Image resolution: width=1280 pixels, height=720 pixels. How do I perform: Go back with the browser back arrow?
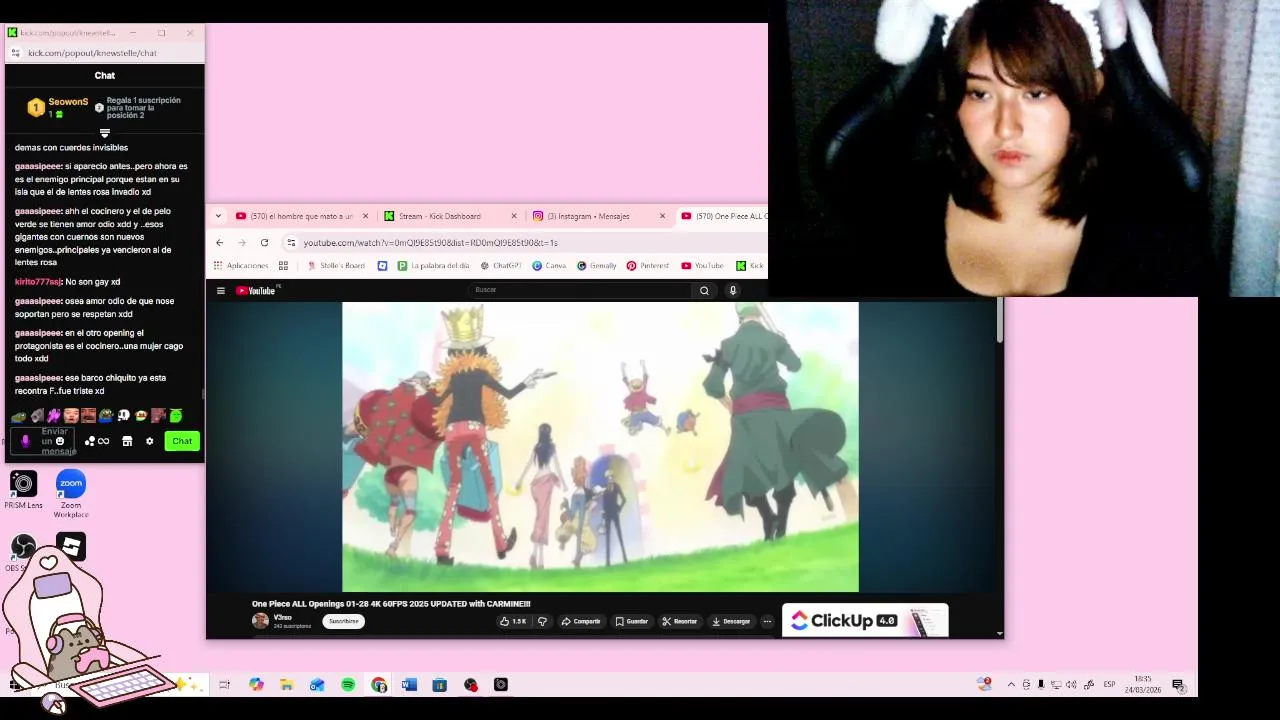point(220,243)
